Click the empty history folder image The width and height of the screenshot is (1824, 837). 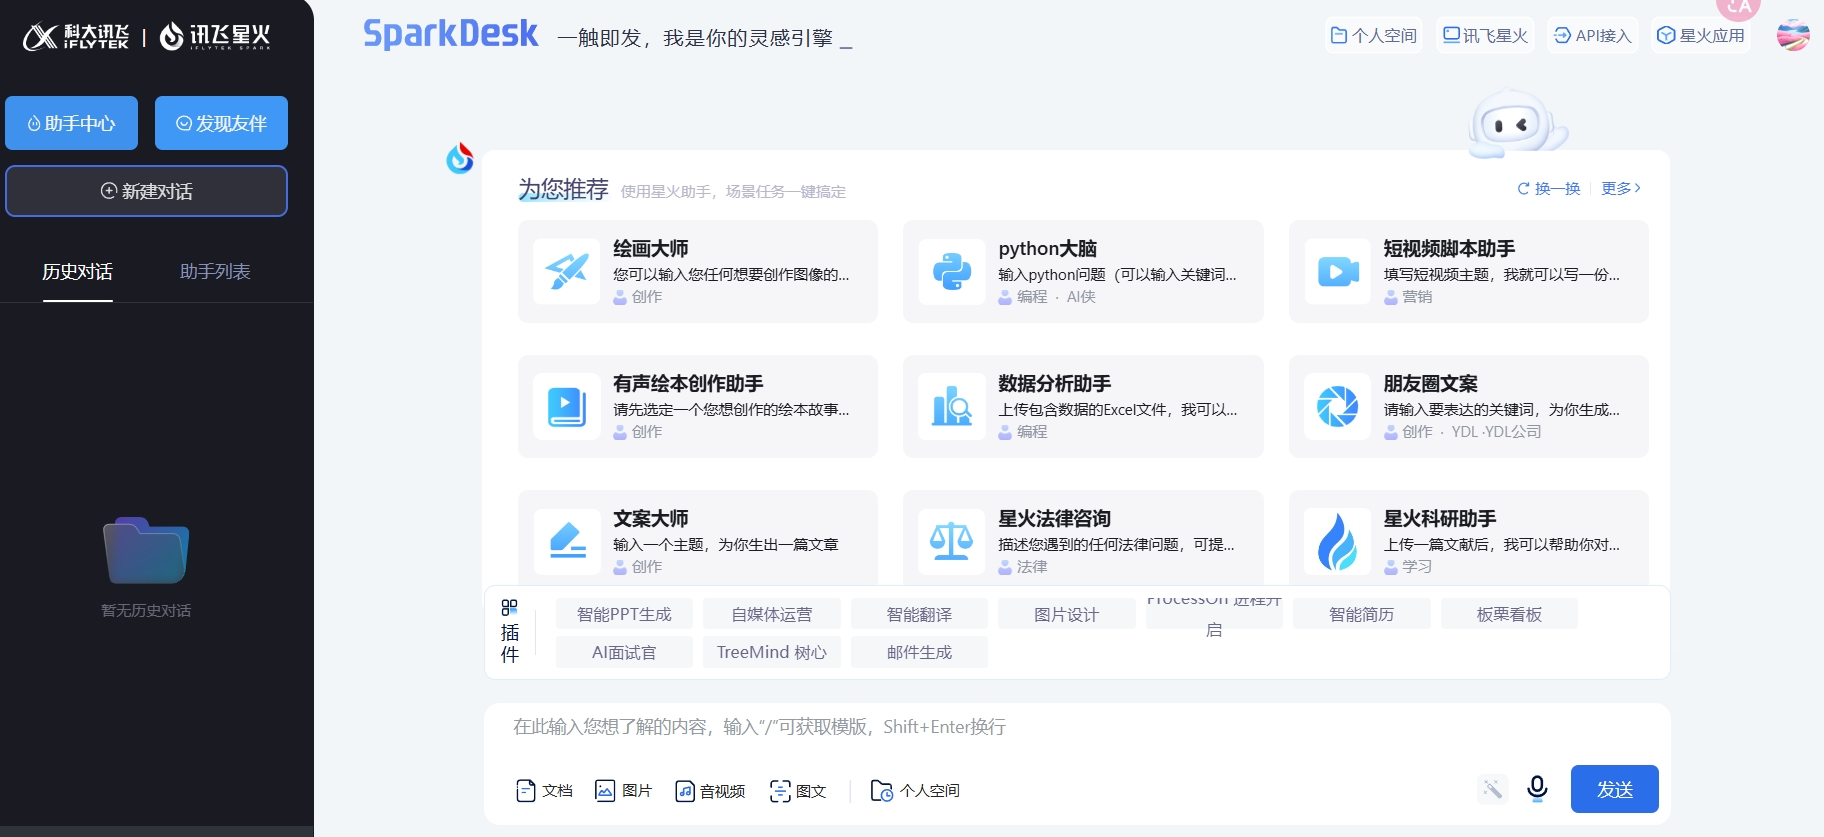[x=146, y=550]
